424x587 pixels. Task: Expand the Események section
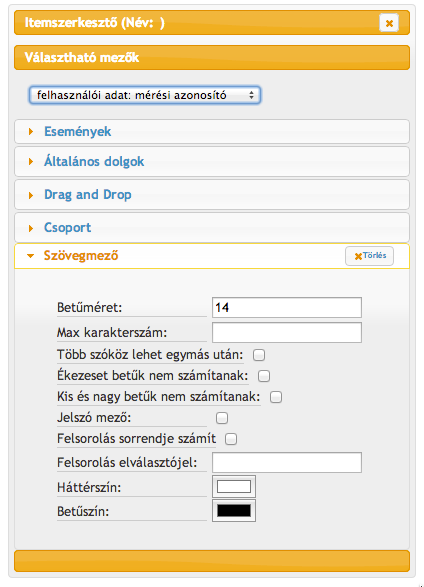pyautogui.click(x=212, y=131)
